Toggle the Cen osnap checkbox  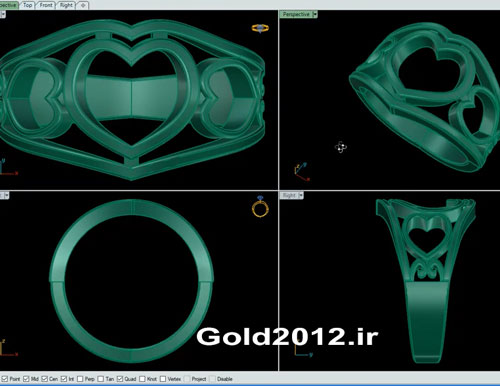[45, 379]
